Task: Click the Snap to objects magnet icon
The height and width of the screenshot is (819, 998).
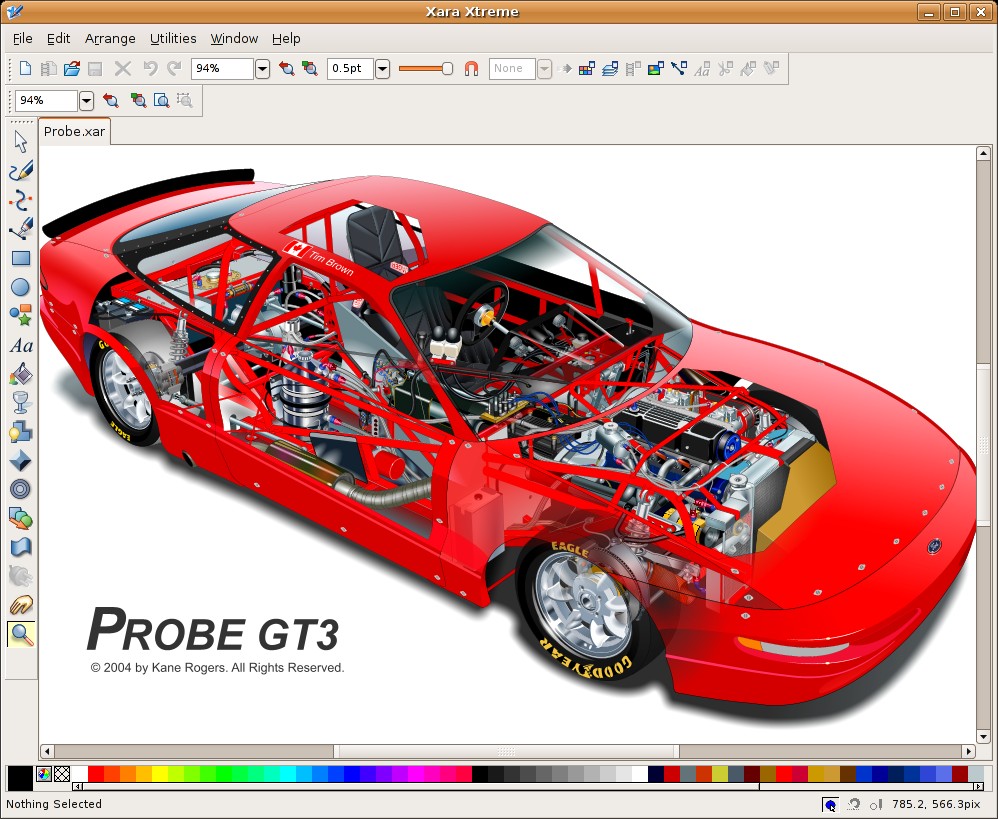Action: [x=471, y=68]
